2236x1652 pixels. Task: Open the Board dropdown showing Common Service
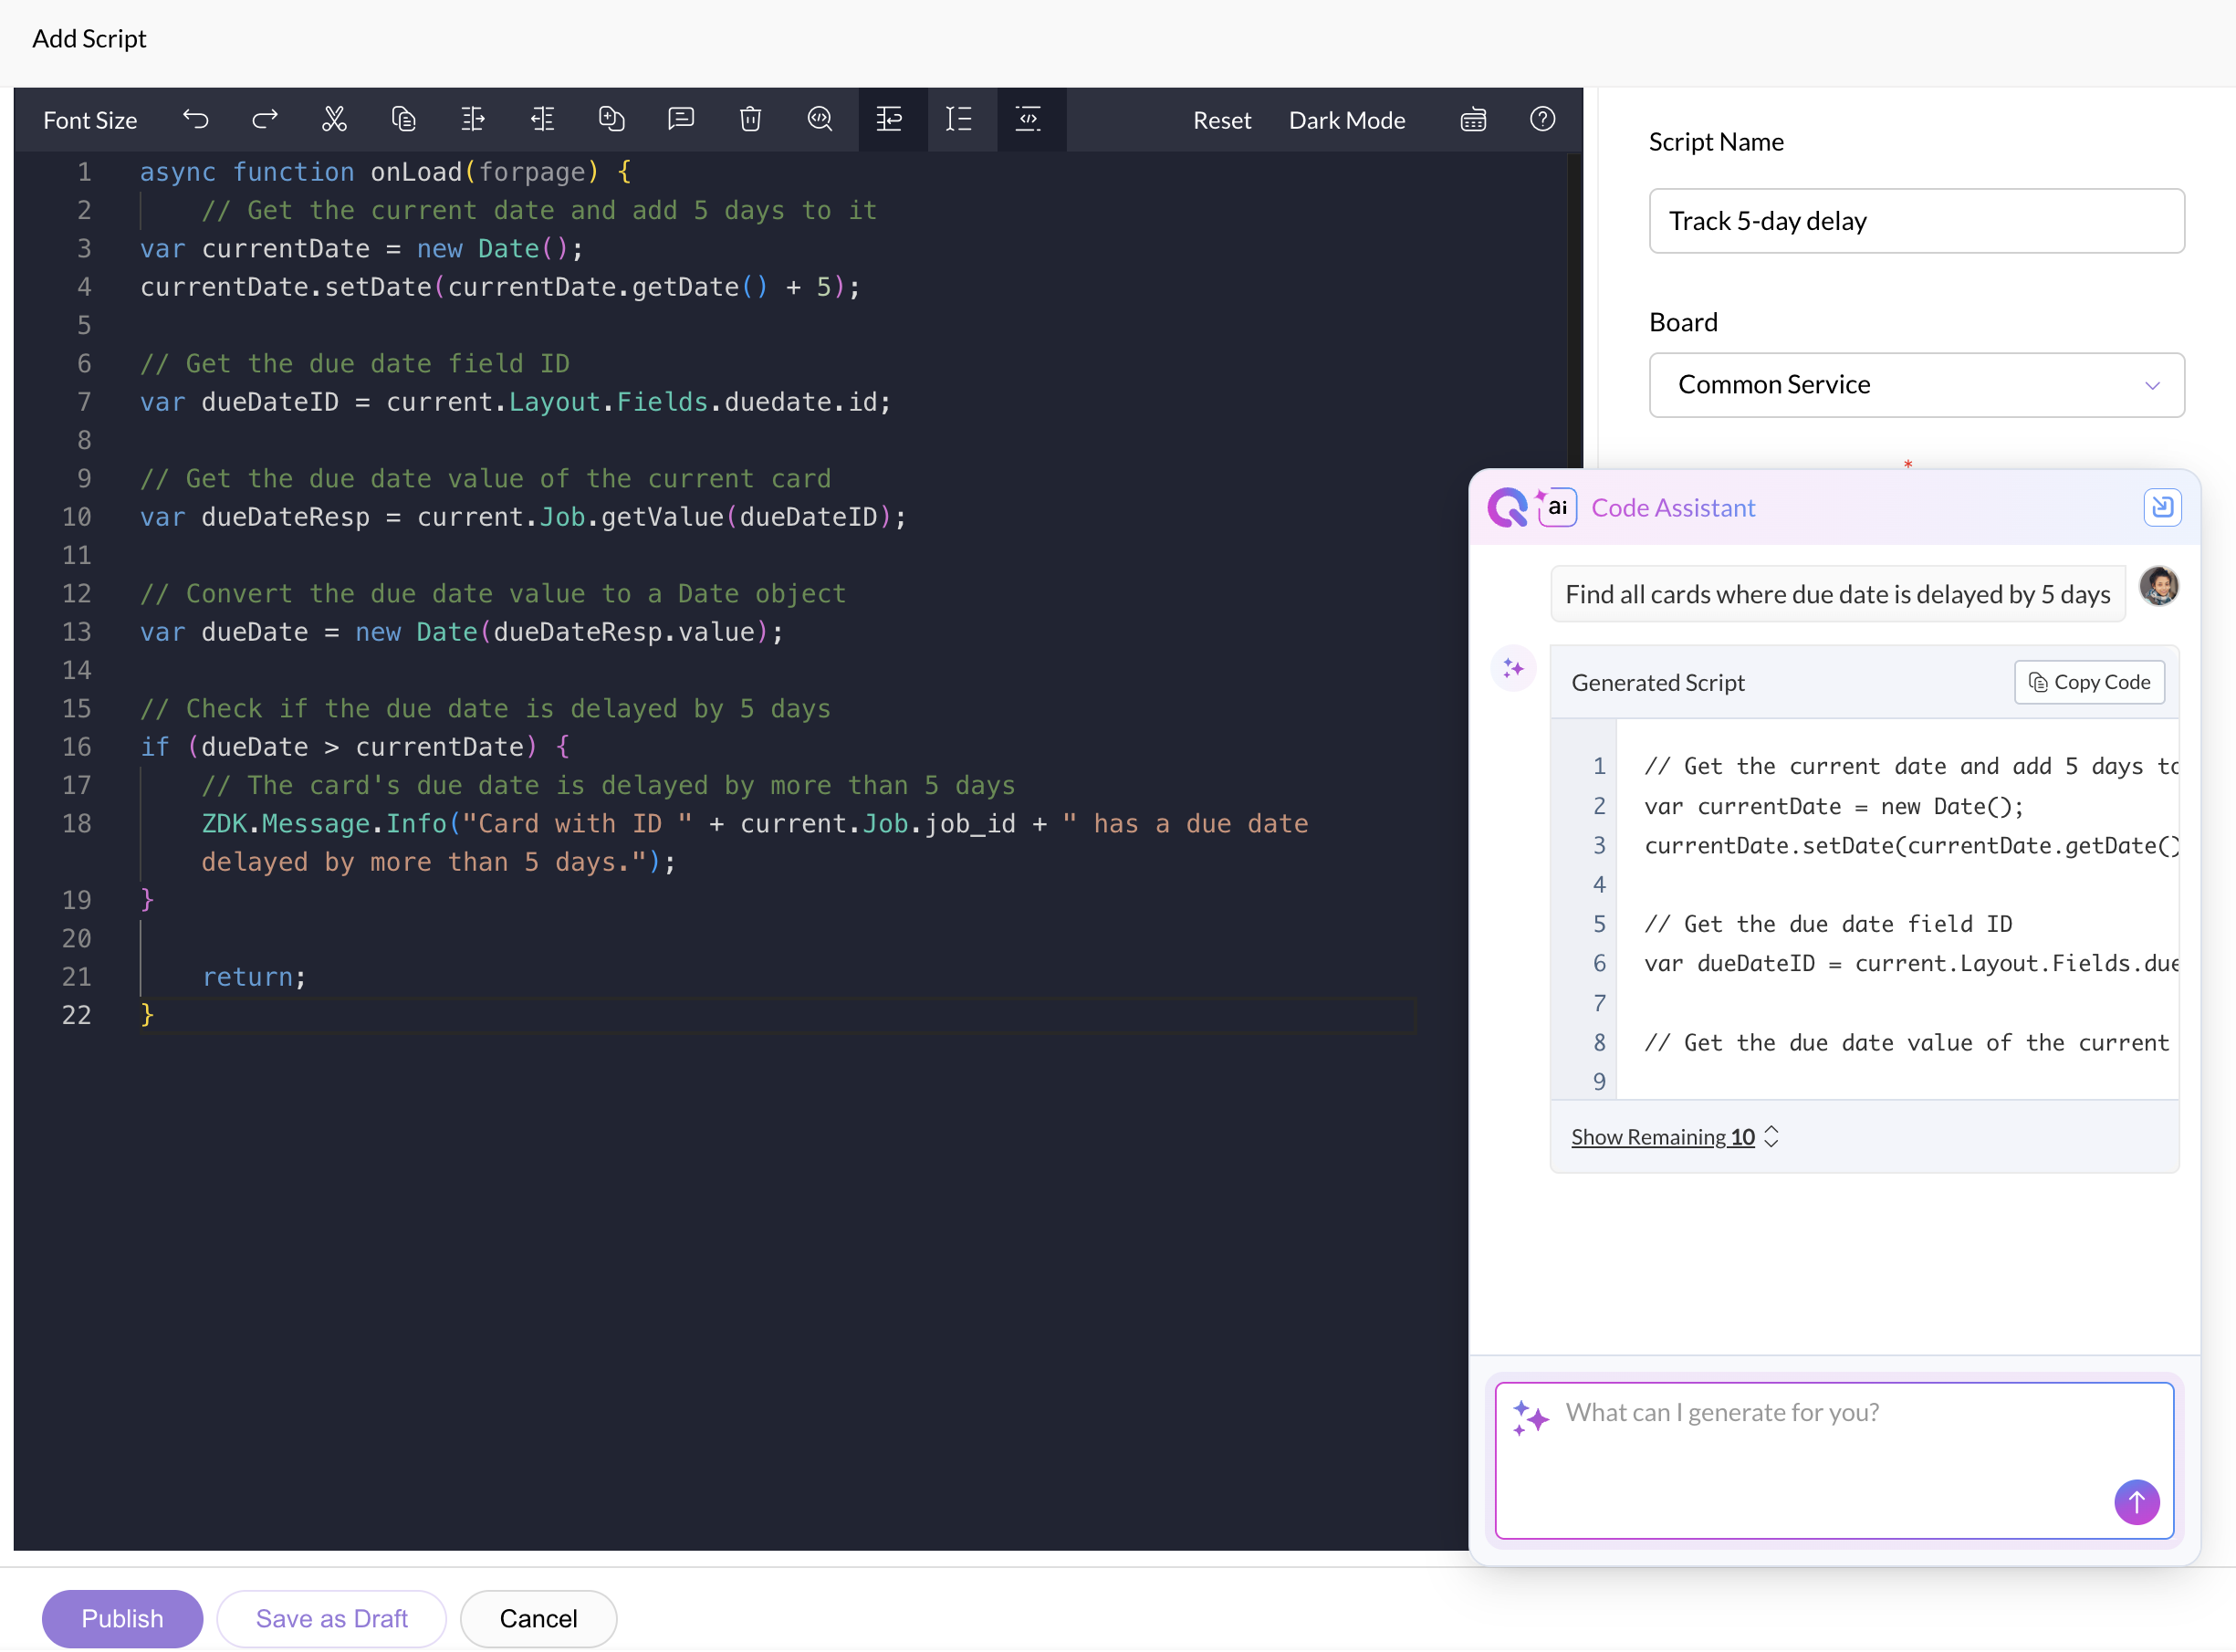(1915, 385)
